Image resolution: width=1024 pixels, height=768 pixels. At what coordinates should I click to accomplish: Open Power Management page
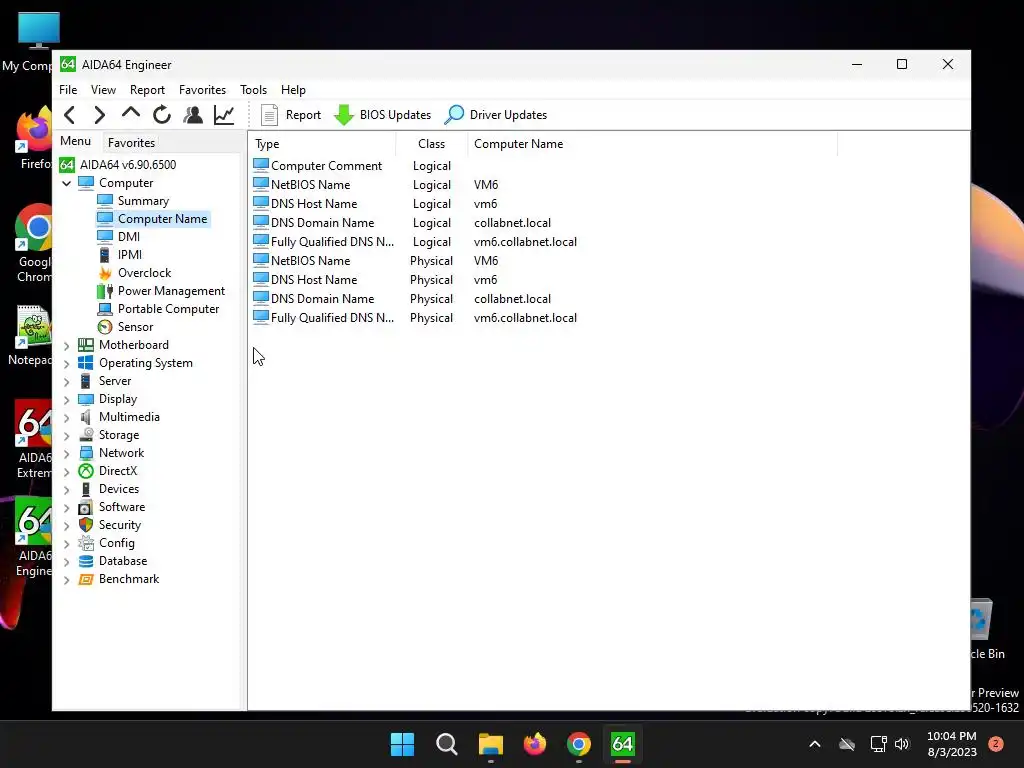click(x=171, y=291)
